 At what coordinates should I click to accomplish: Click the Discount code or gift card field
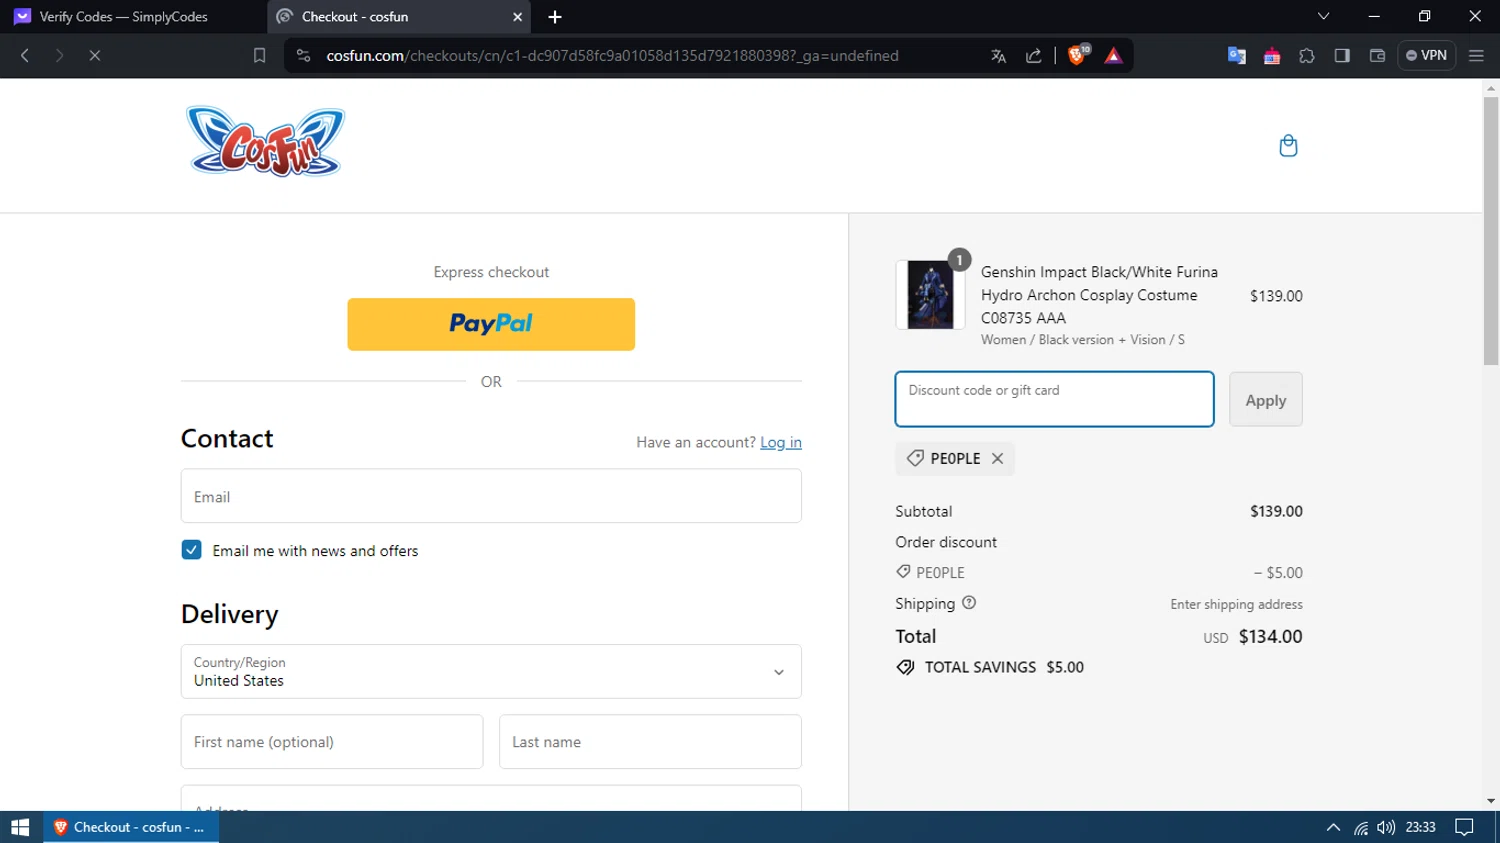[1054, 399]
